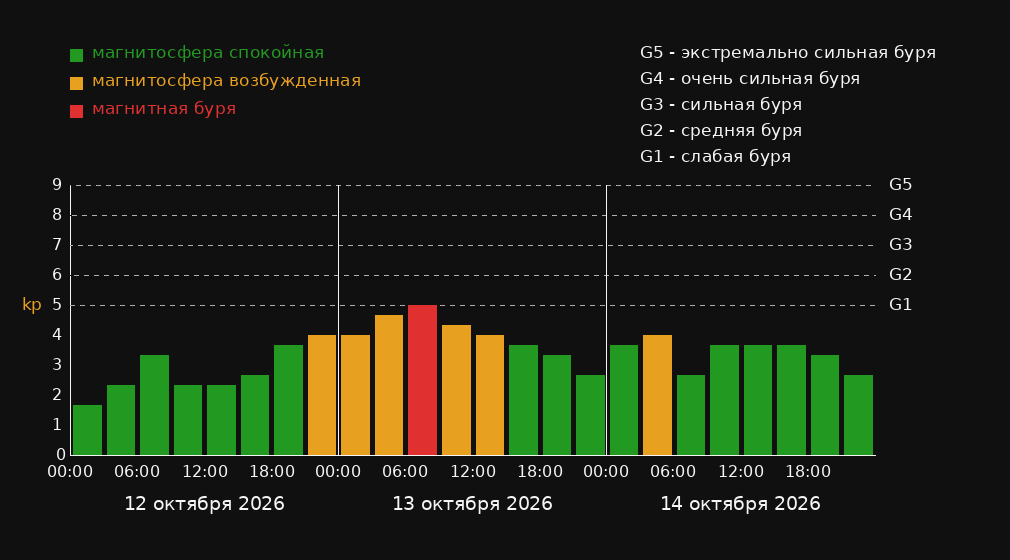The height and width of the screenshot is (560, 1010).
Task: Click the G5 level marker on right axis
Action: (900, 185)
